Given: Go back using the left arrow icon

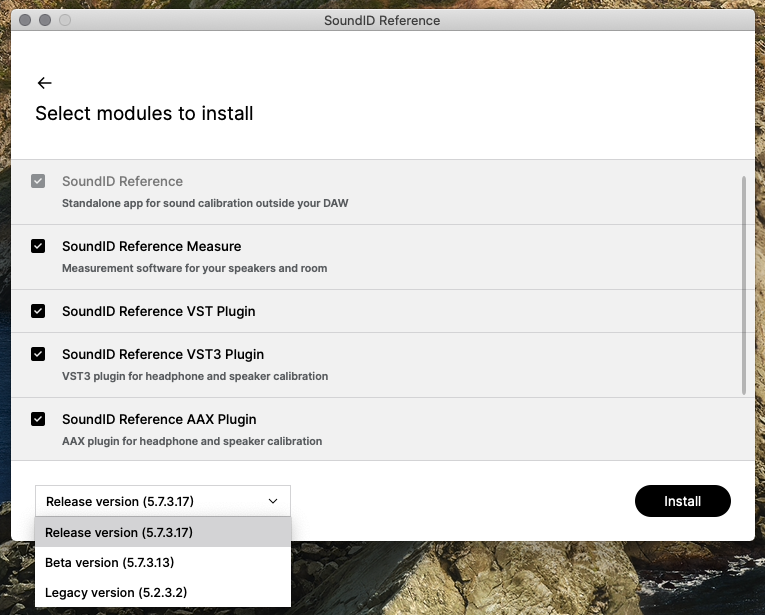Looking at the screenshot, I should (x=44, y=83).
